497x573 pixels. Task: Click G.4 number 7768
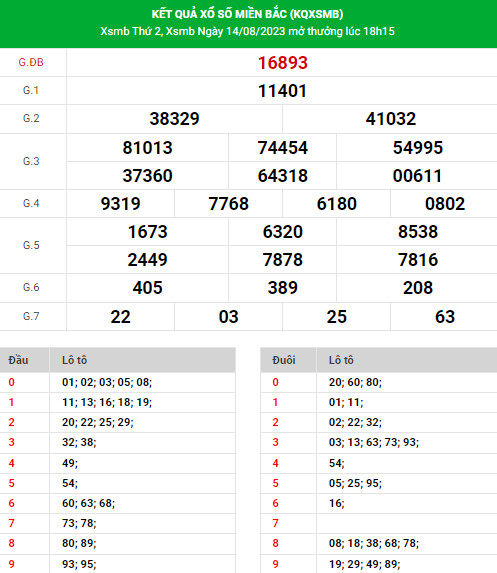[228, 204]
